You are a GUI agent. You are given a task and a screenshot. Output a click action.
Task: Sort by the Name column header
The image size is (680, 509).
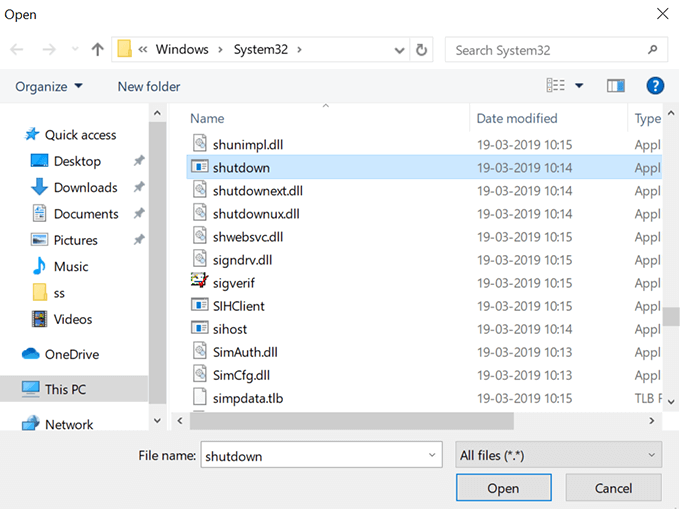click(207, 118)
